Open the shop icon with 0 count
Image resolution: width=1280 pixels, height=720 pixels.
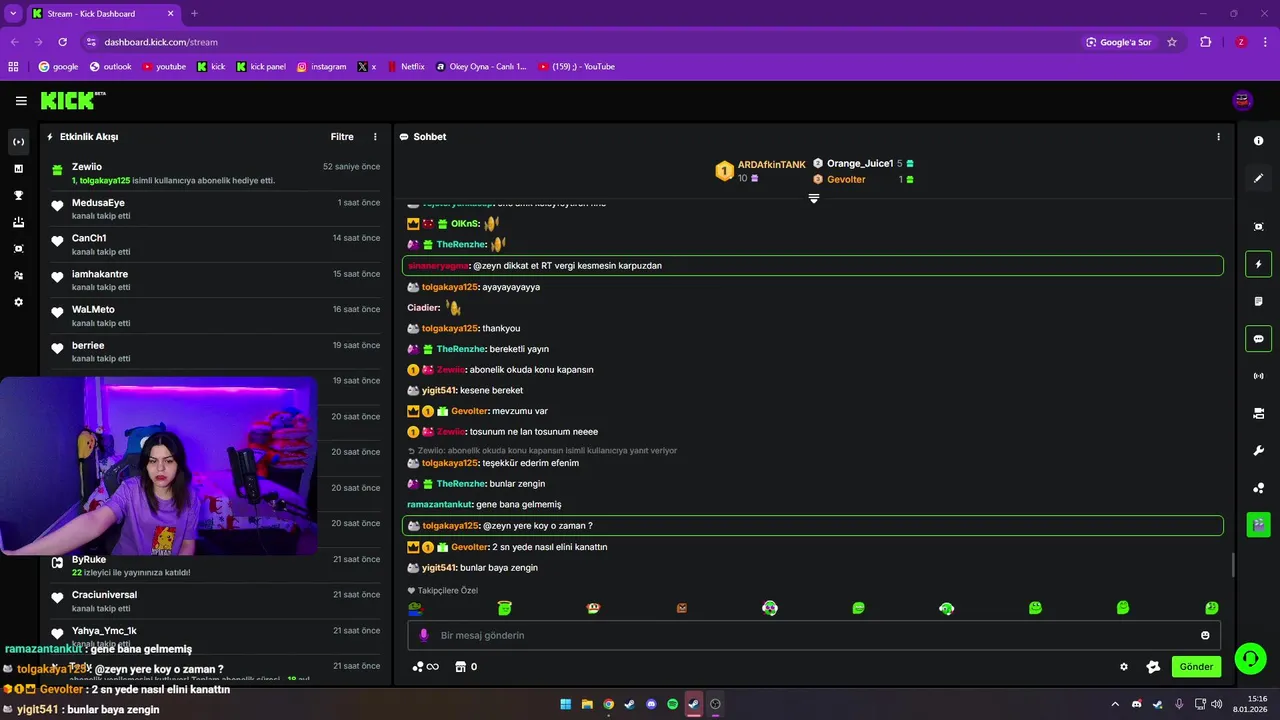click(x=465, y=667)
